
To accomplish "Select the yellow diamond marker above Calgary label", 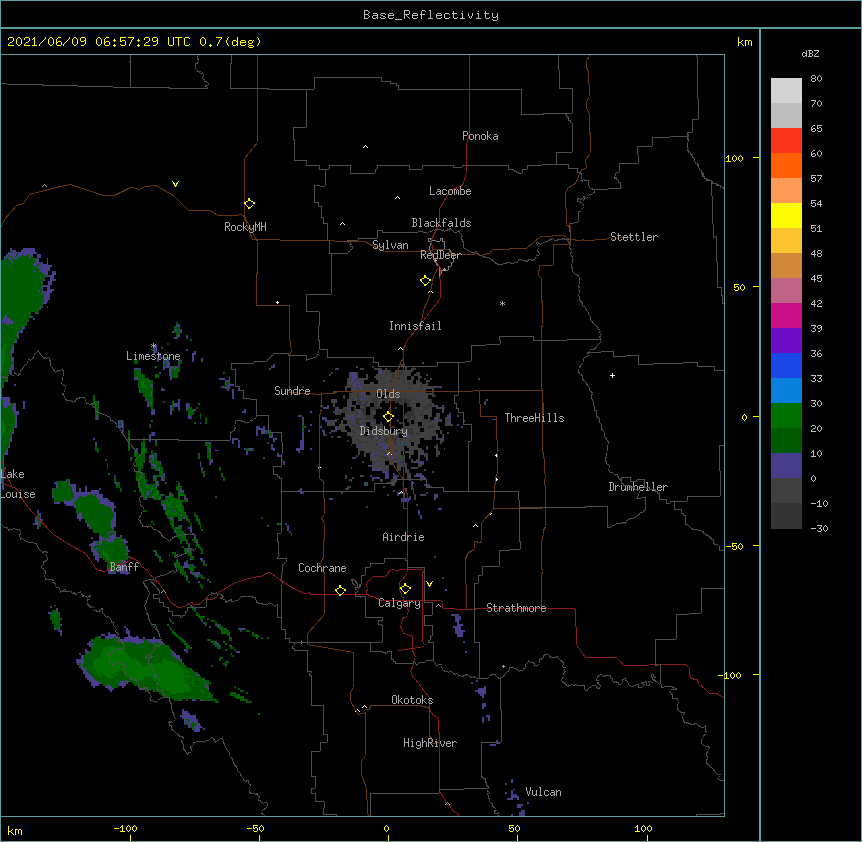I will [x=405, y=589].
